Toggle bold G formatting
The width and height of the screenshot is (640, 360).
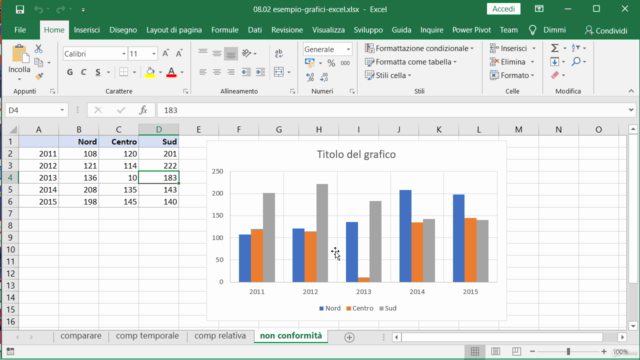point(70,72)
